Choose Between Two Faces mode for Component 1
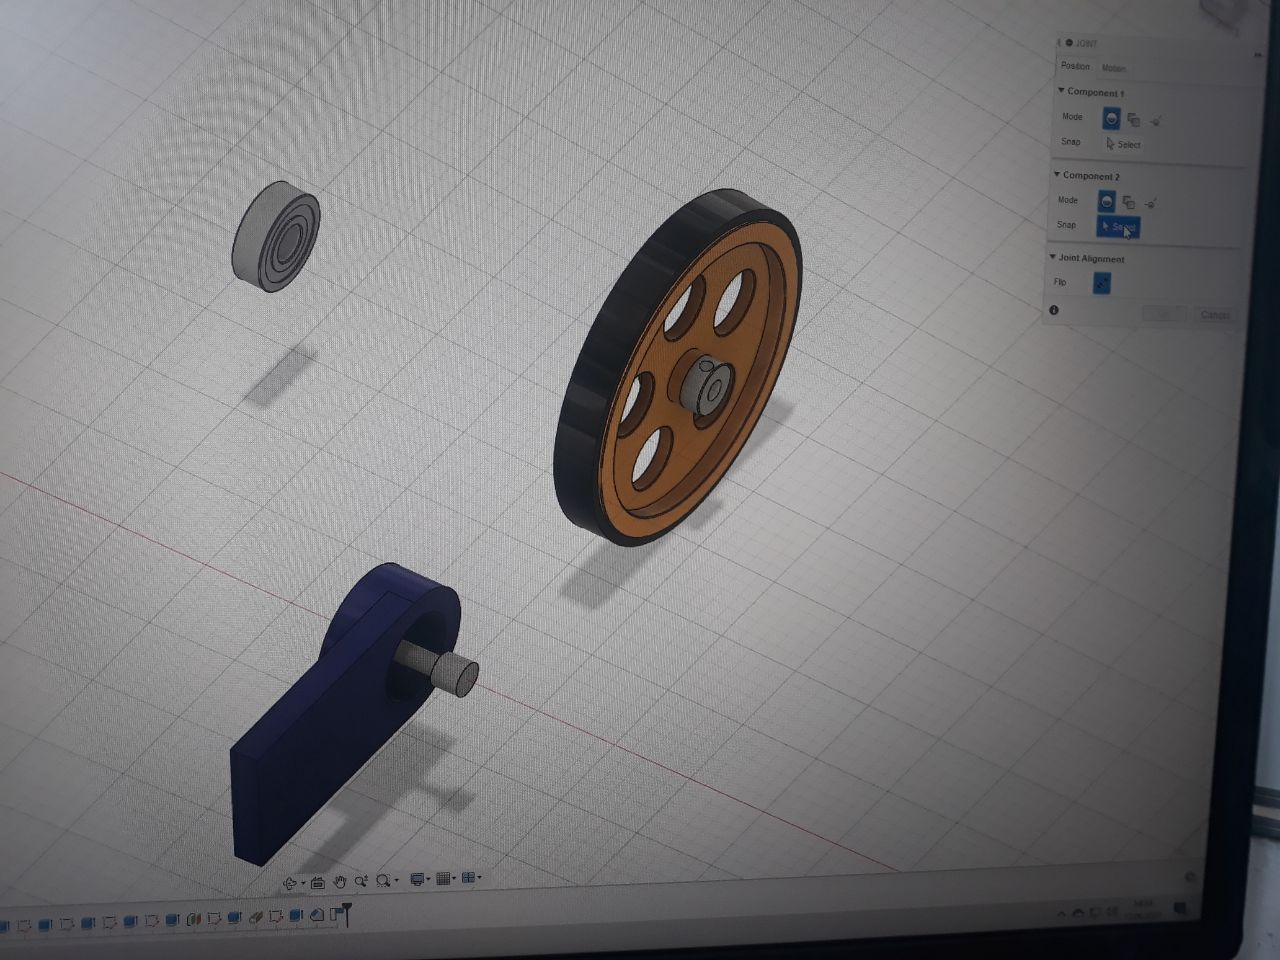Image resolution: width=1280 pixels, height=960 pixels. tap(1133, 120)
